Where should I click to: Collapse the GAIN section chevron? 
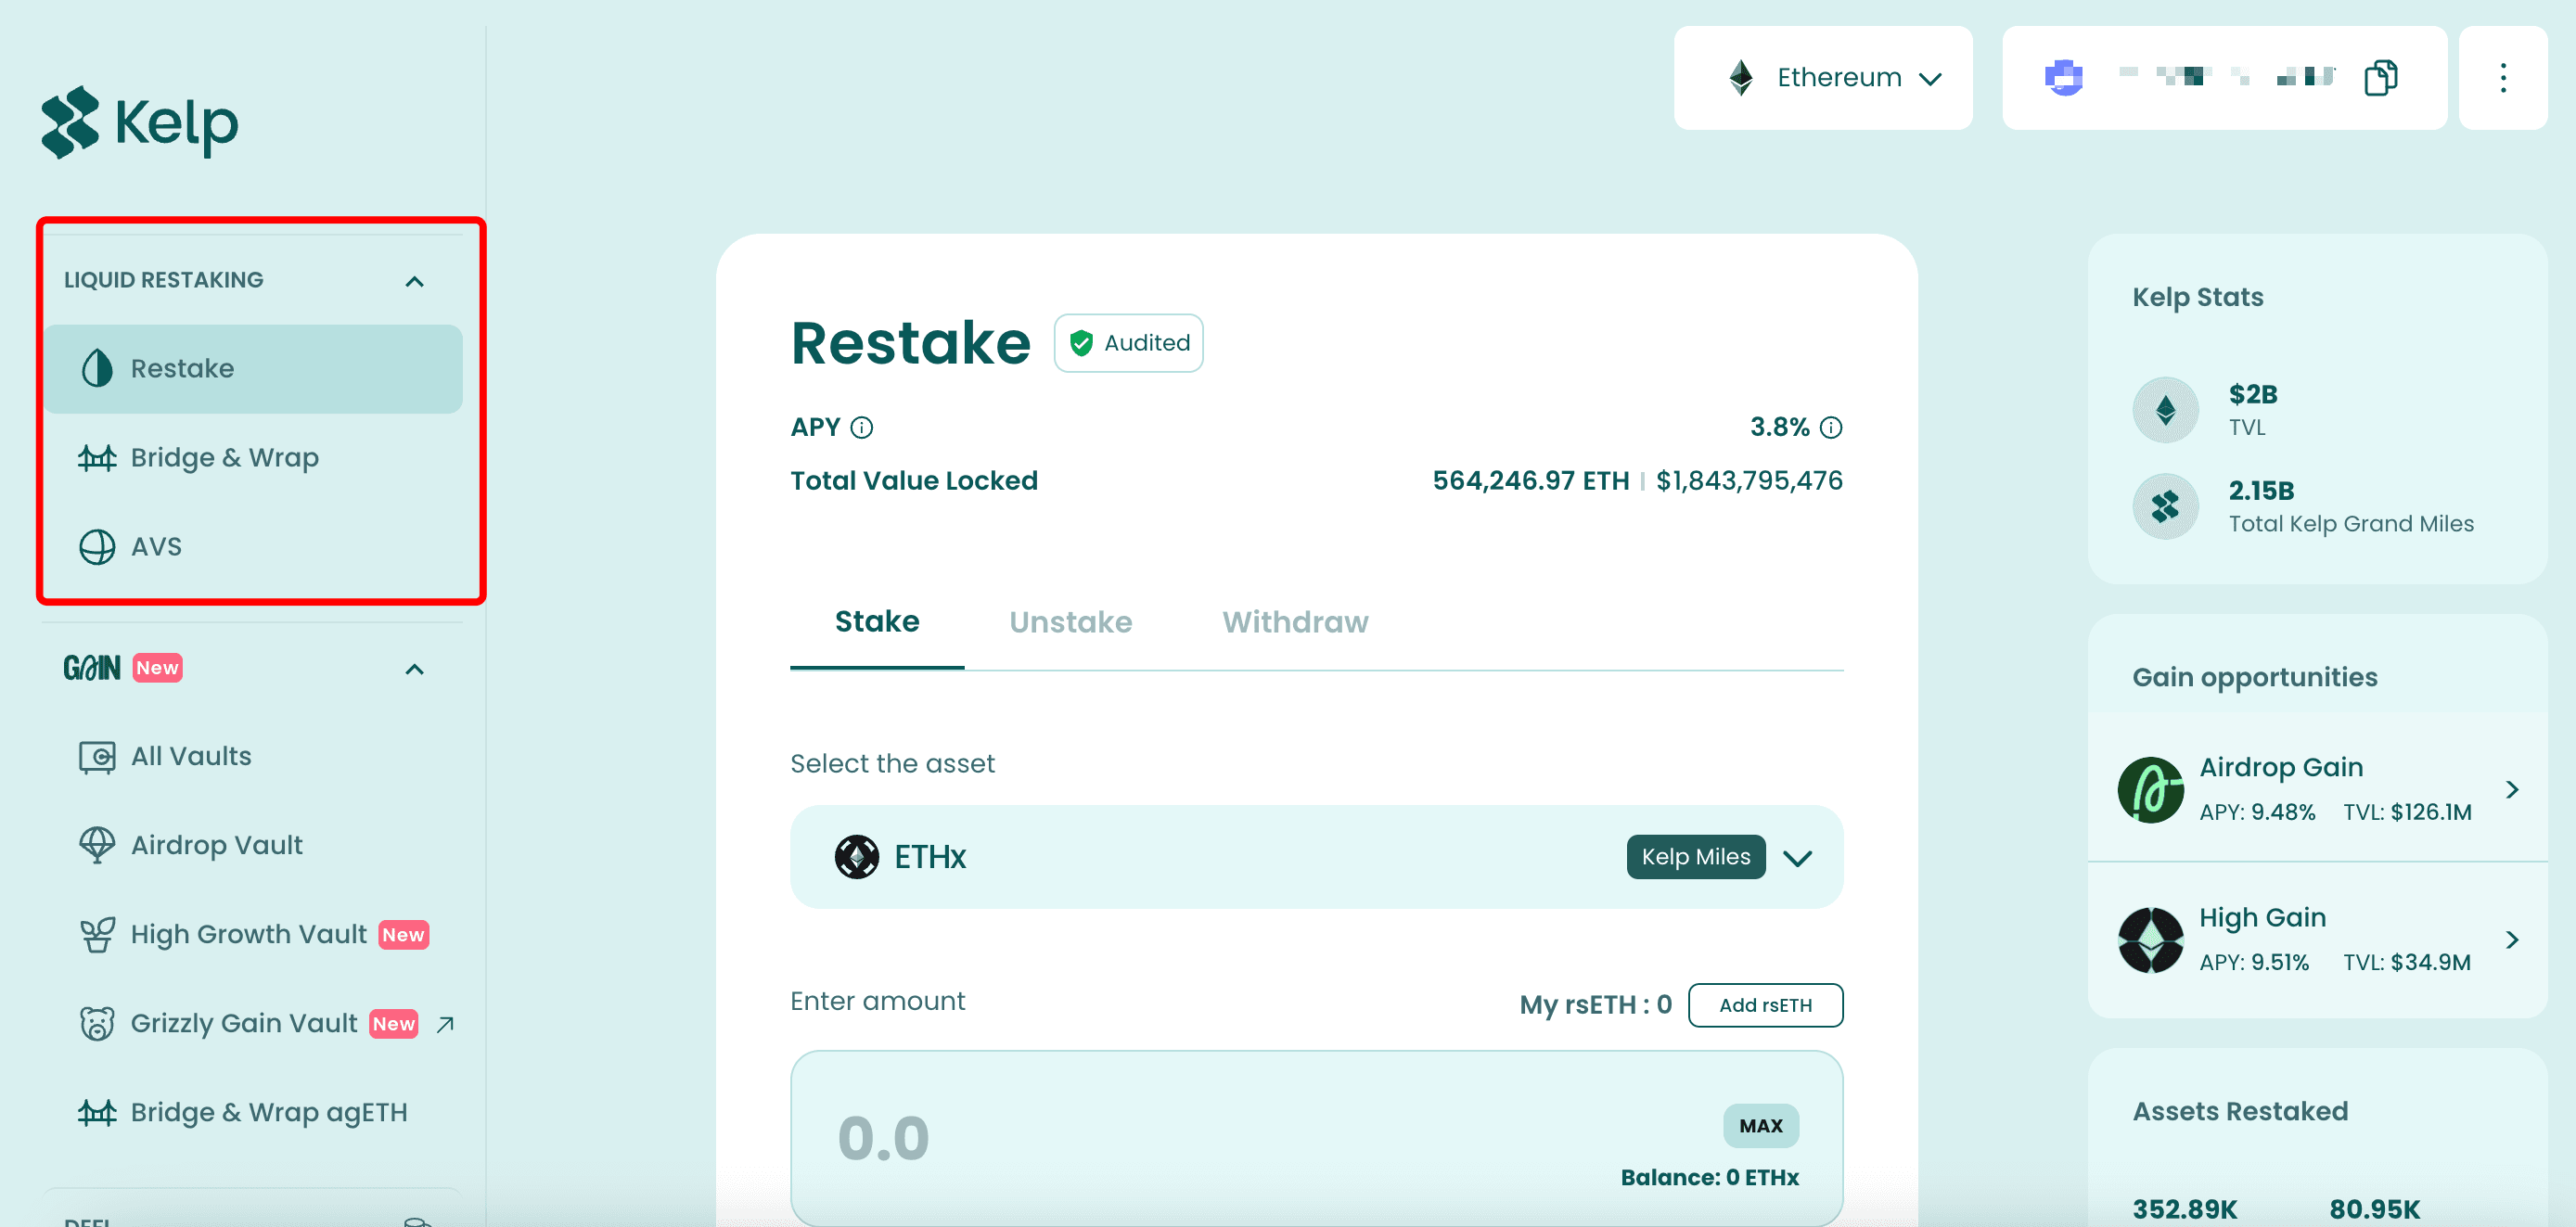pyautogui.click(x=414, y=670)
